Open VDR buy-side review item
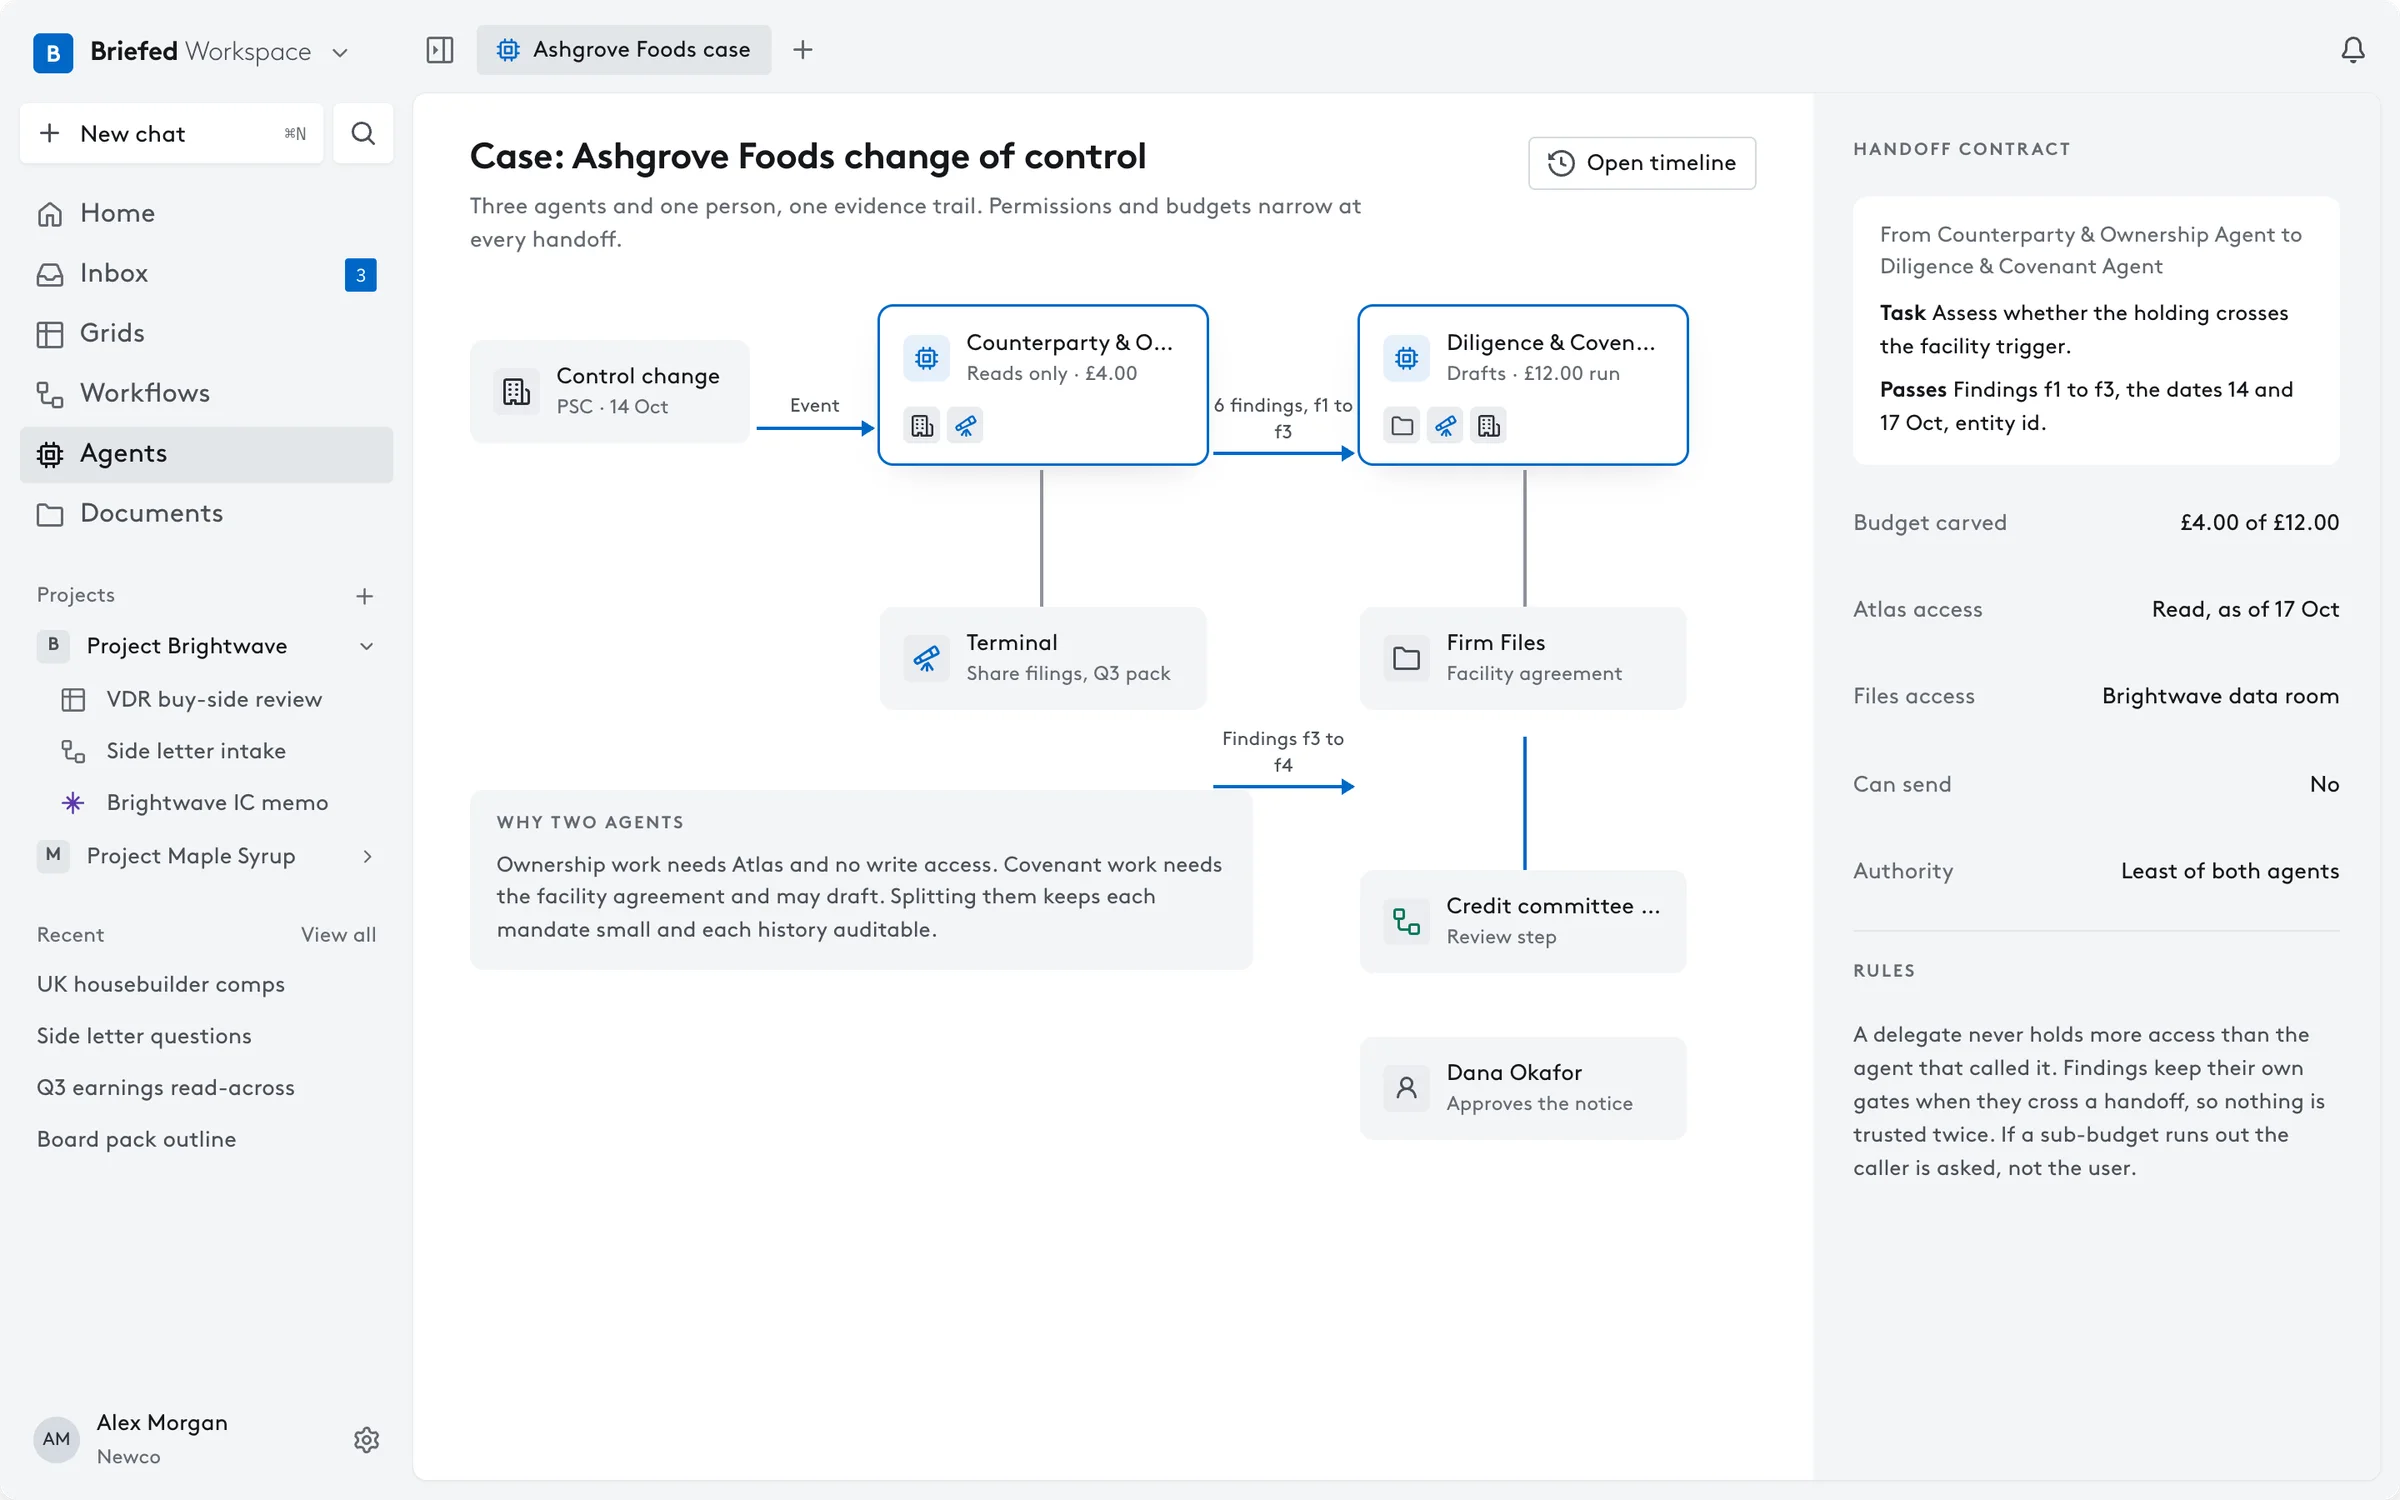Viewport: 2400px width, 1500px height. (x=206, y=699)
